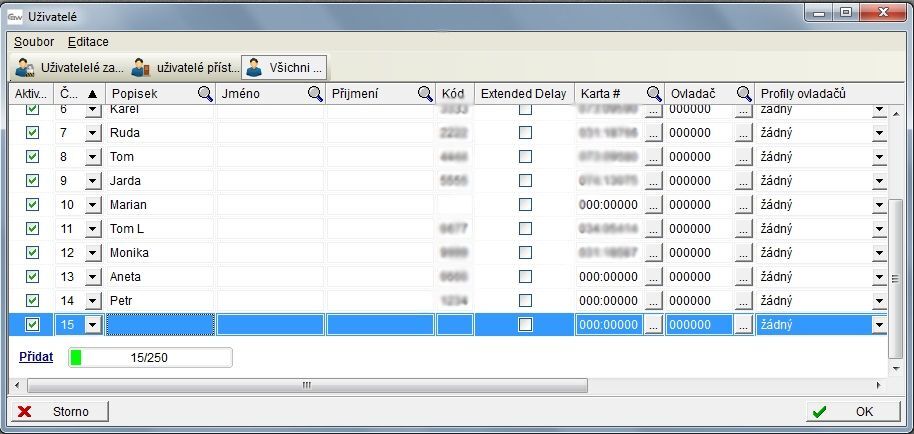Open the Soubor menu
This screenshot has height=434, width=914.
[x=34, y=42]
